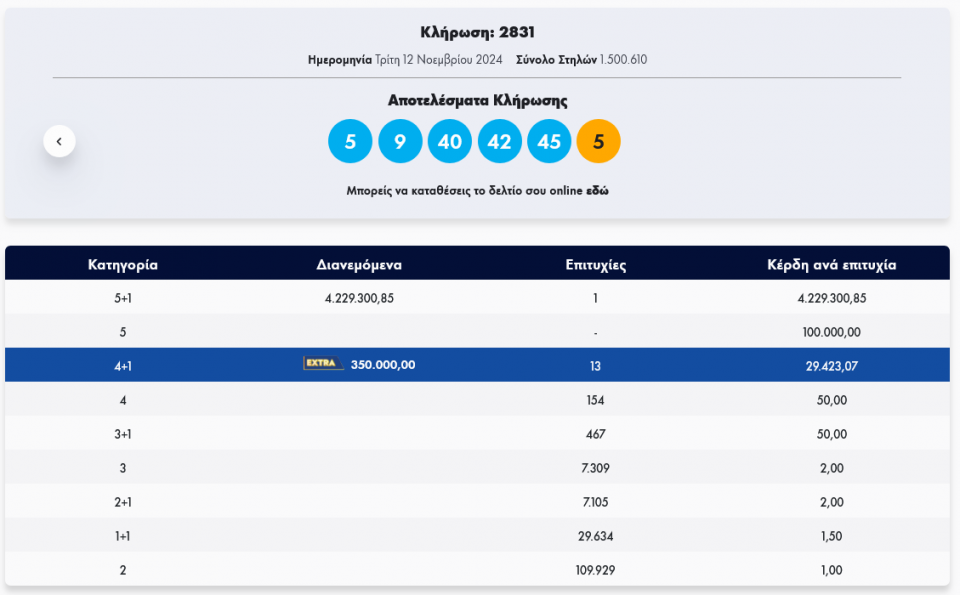Click the orange bonus ball 5
960x595 pixels.
coord(598,142)
